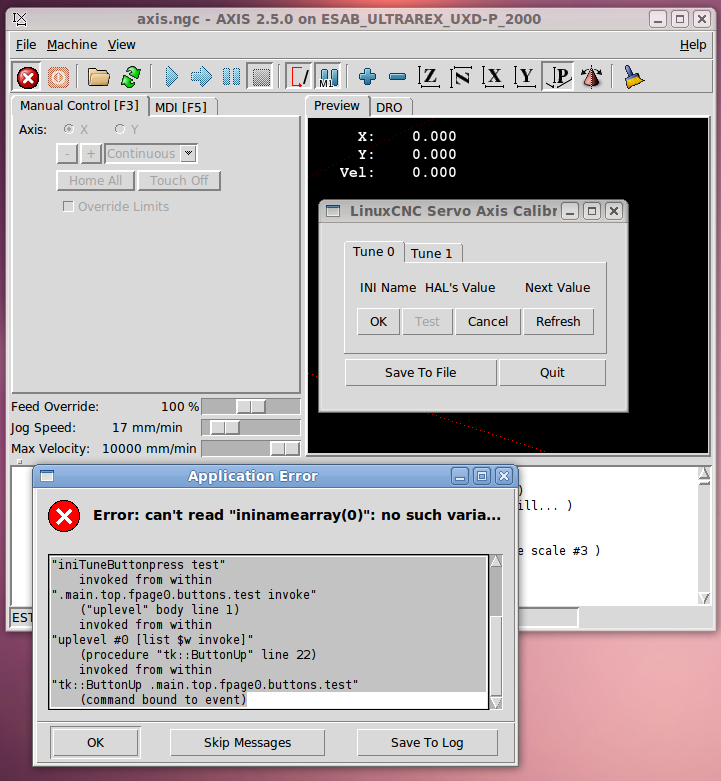Click OK in Servo Axis Calibration window
This screenshot has width=721, height=781.
(378, 322)
